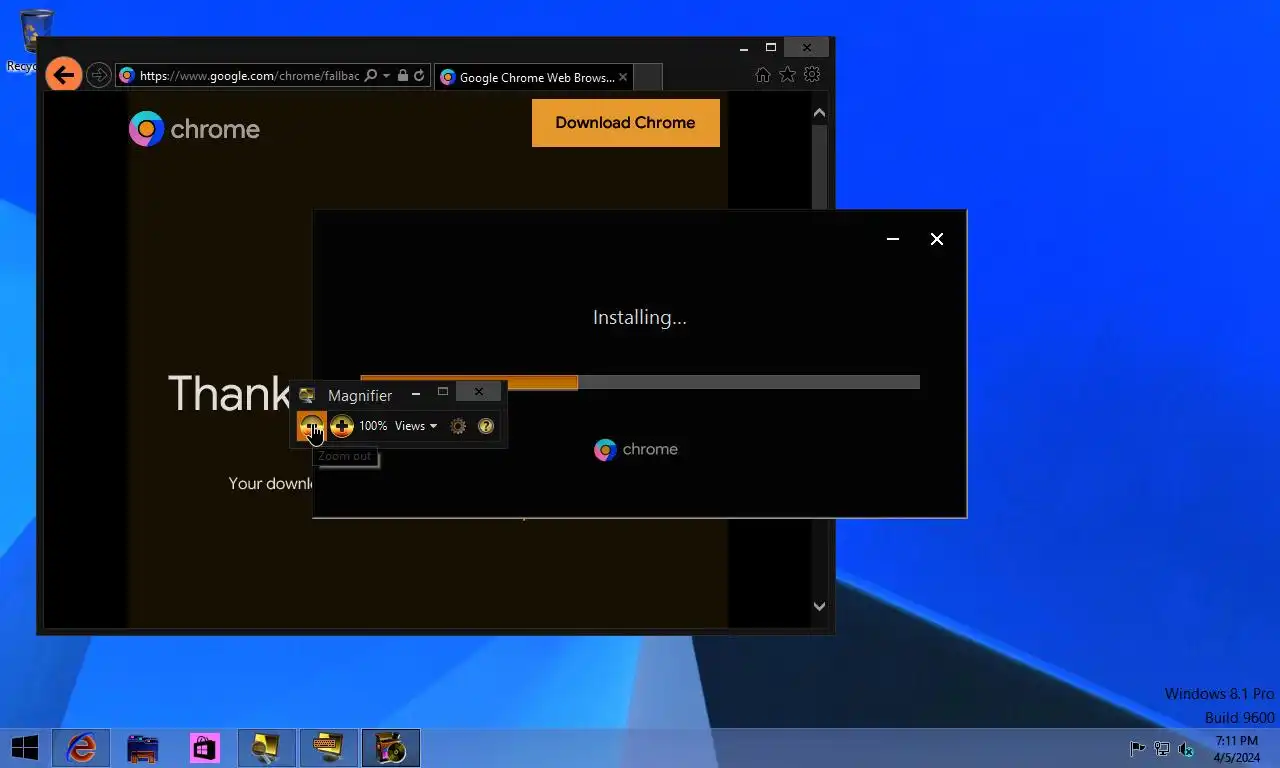The height and width of the screenshot is (768, 1280).
Task: Open the Magnifier options gear
Action: [x=458, y=426]
